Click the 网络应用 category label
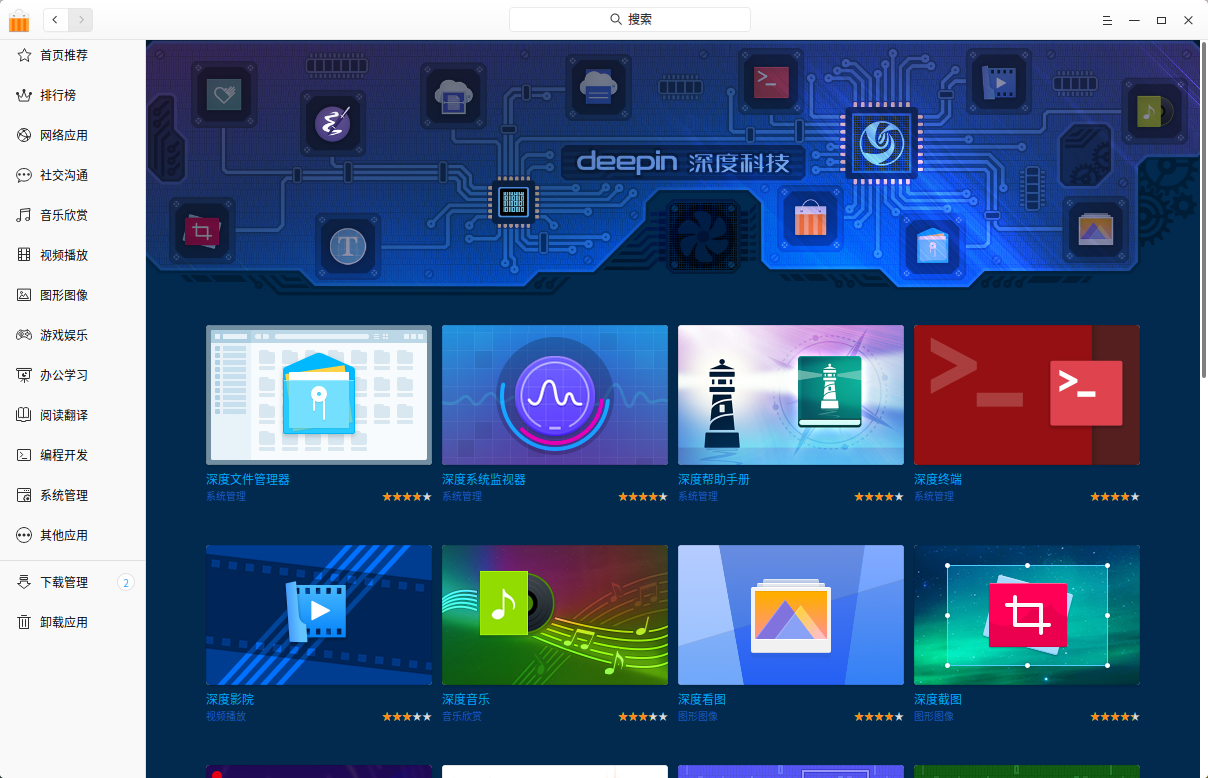This screenshot has width=1208, height=778. (64, 135)
